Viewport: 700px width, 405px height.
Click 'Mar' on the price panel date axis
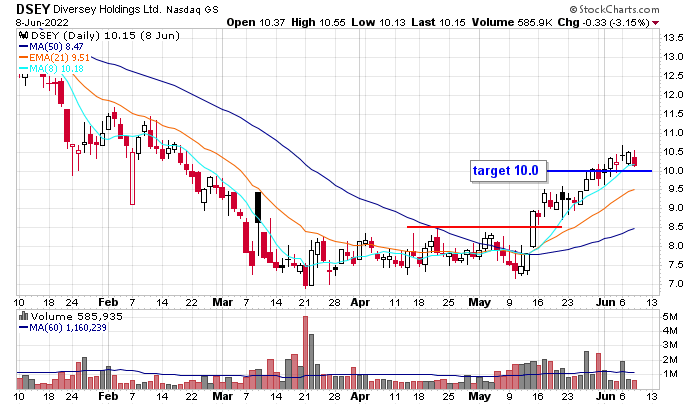pyautogui.click(x=222, y=302)
